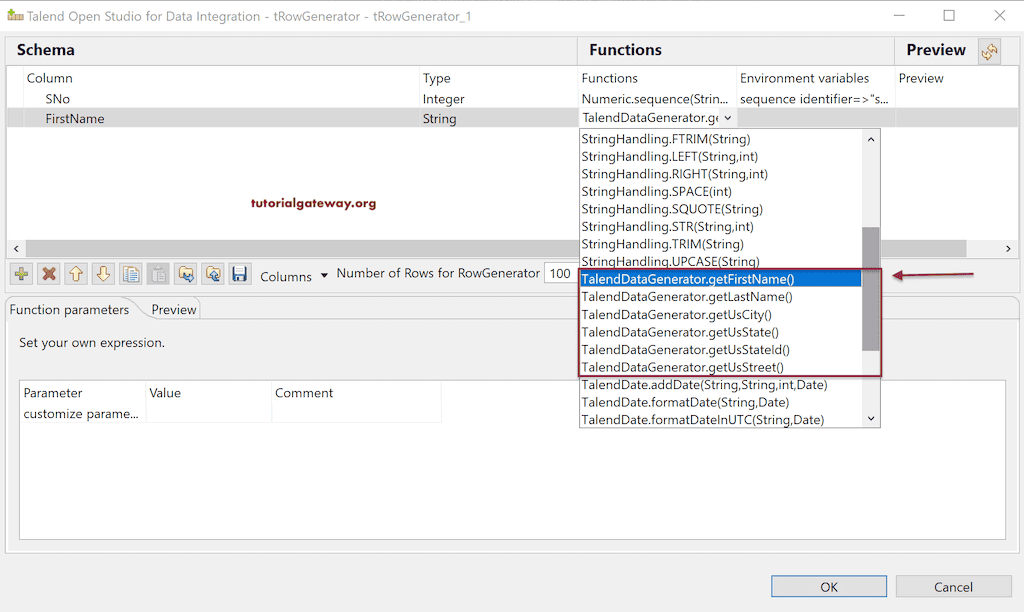
Task: Pick StringHandling.SPACE(int) option
Action: click(x=721, y=191)
